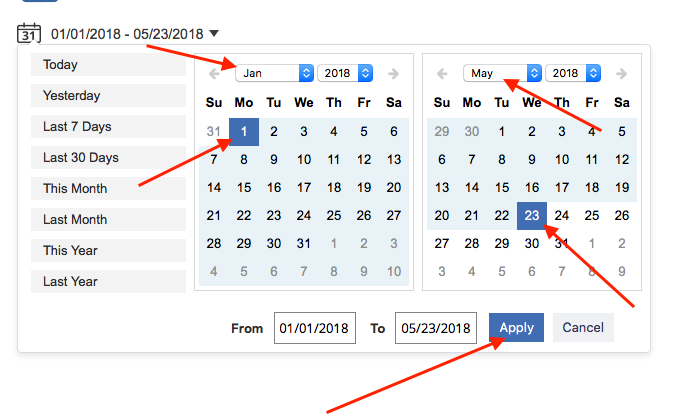Screen dimensions: 698x416
Task: Select the Last 7 Days preset
Action: (x=108, y=127)
